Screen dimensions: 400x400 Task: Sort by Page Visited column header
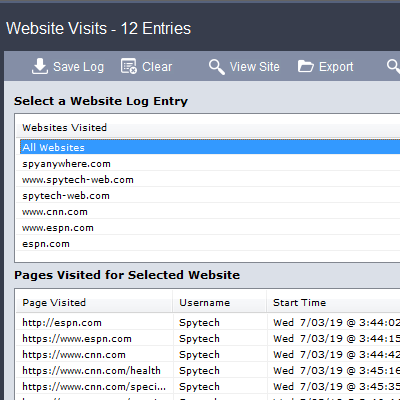coord(94,302)
